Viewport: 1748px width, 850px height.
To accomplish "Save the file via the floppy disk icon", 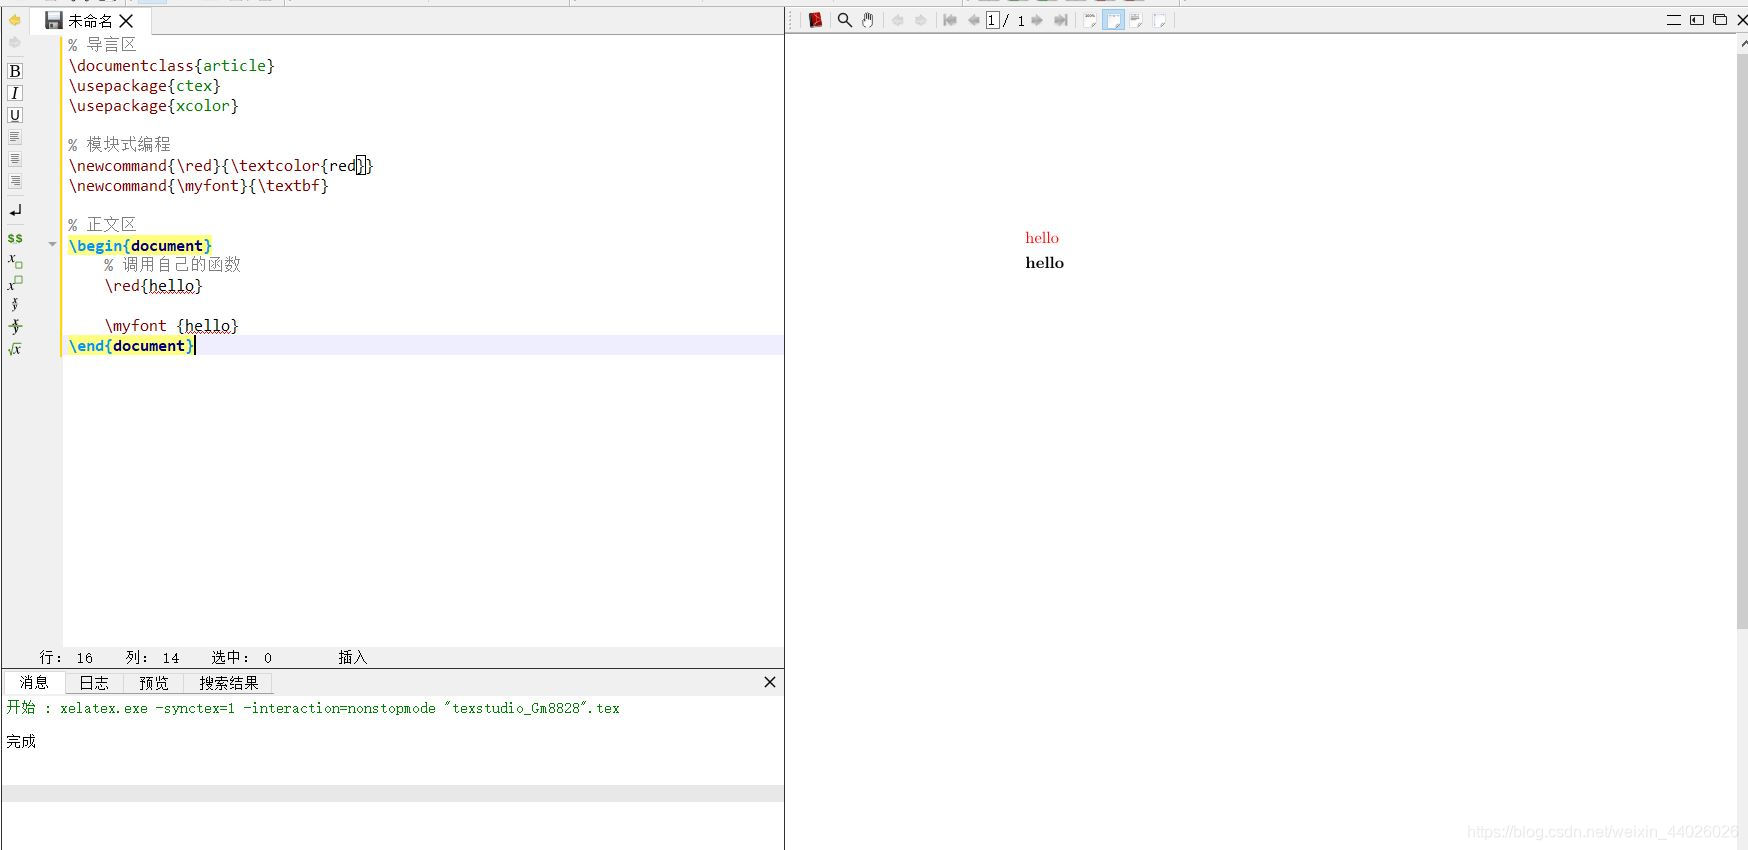I will click(x=54, y=20).
